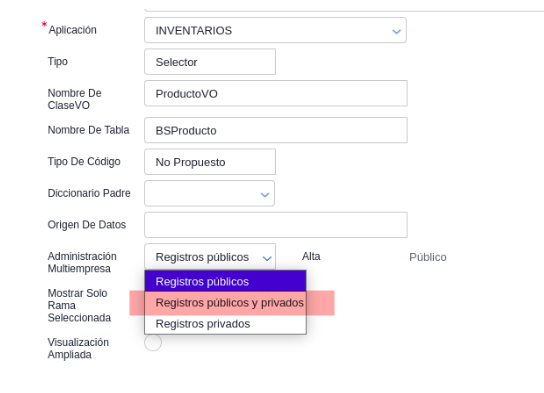The height and width of the screenshot is (393, 544).
Task: Choose Registros públicos in the list
Action: (225, 281)
